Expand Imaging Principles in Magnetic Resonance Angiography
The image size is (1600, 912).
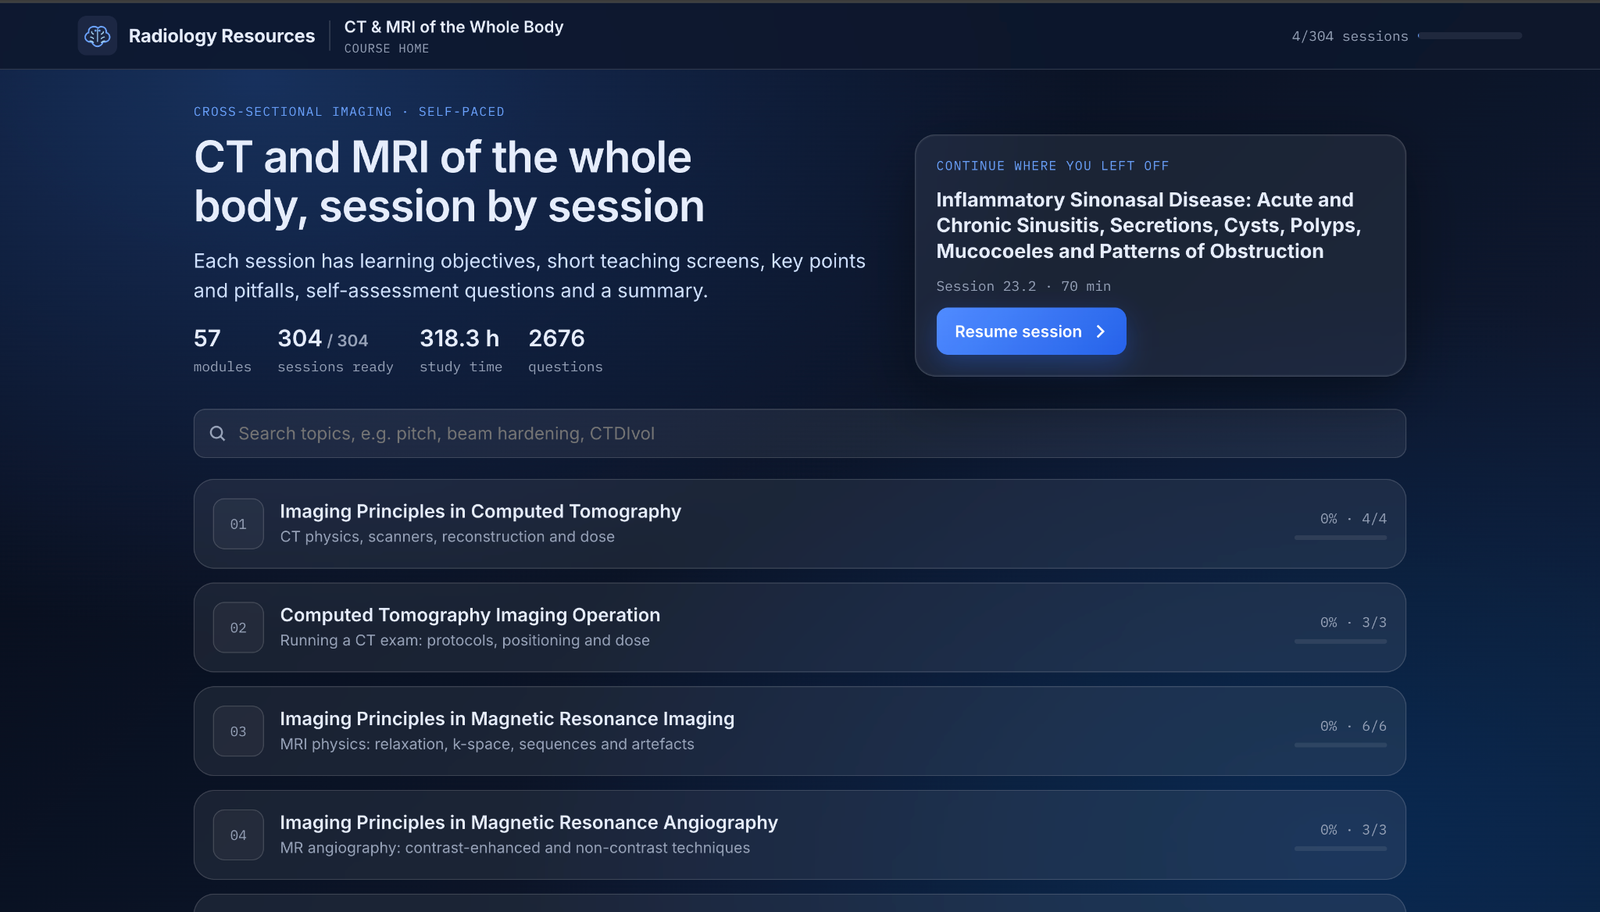pyautogui.click(x=799, y=835)
